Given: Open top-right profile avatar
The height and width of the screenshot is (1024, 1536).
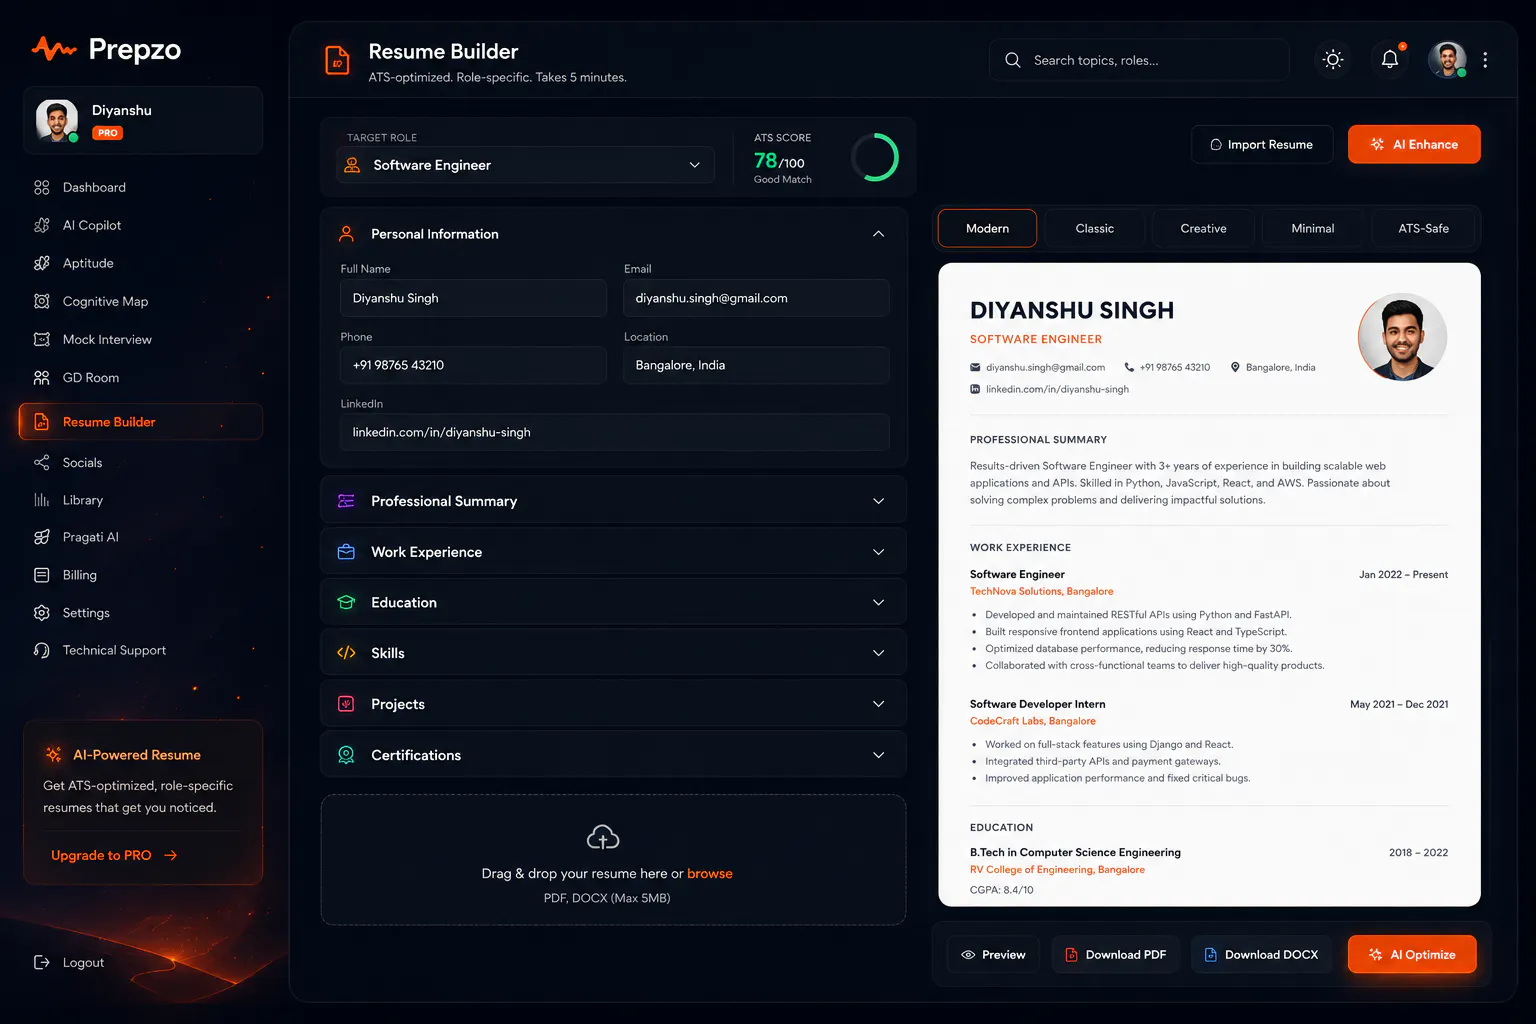Looking at the screenshot, I should [x=1447, y=60].
